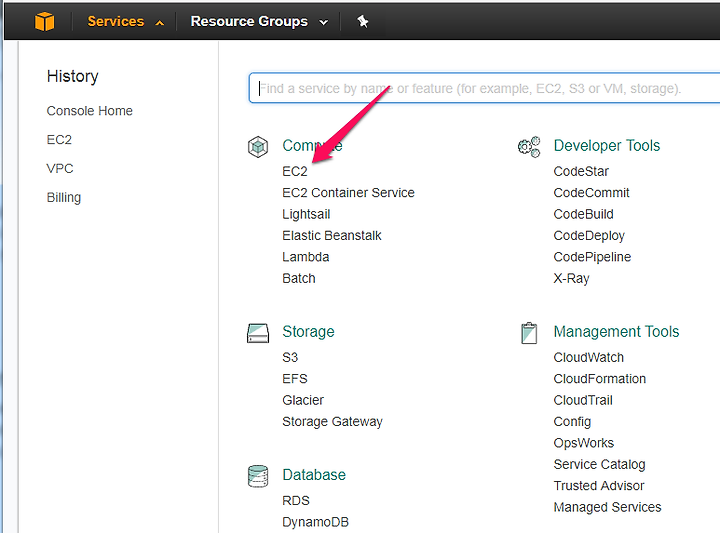Image resolution: width=720 pixels, height=533 pixels.
Task: Click the AWS orange cube logo
Action: point(45,21)
